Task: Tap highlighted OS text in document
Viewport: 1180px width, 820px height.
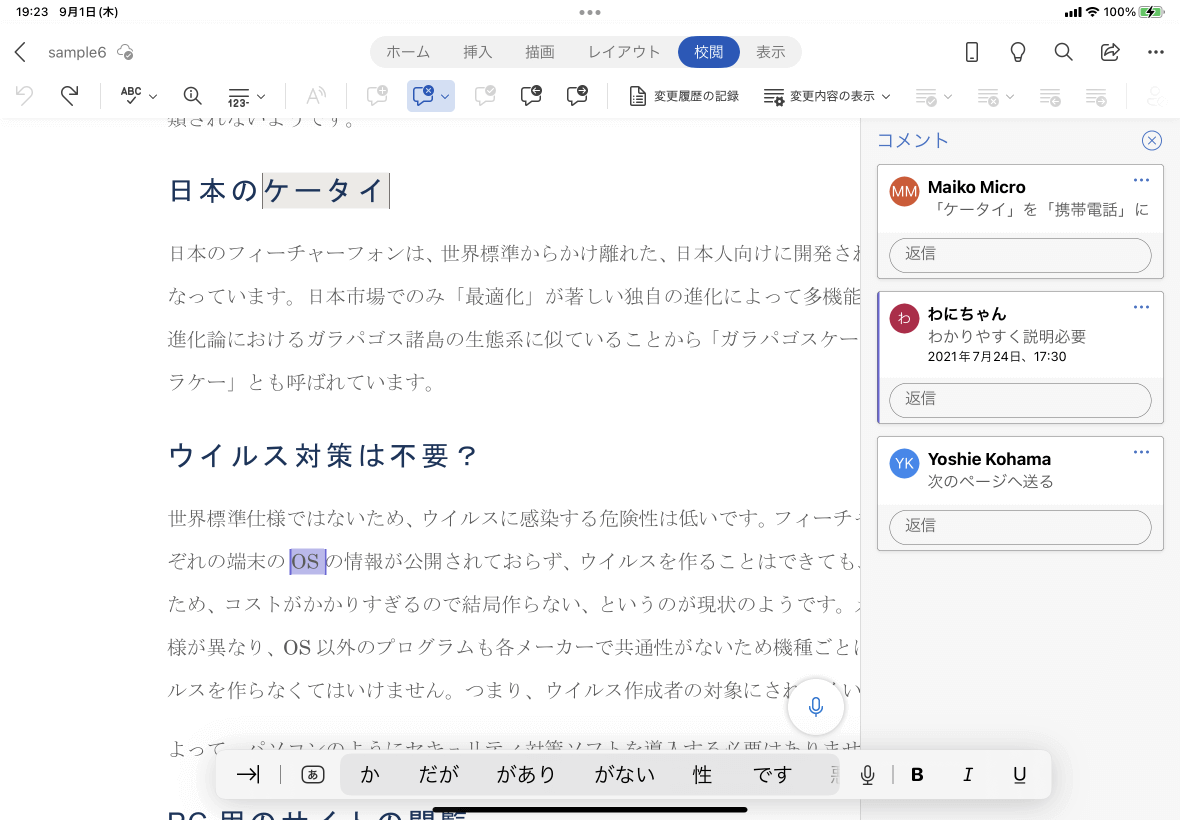Action: click(x=308, y=561)
